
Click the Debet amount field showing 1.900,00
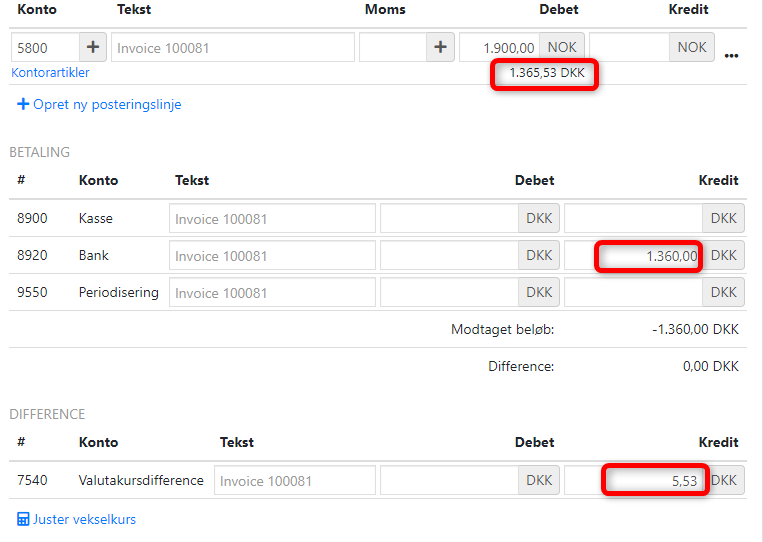(499, 47)
